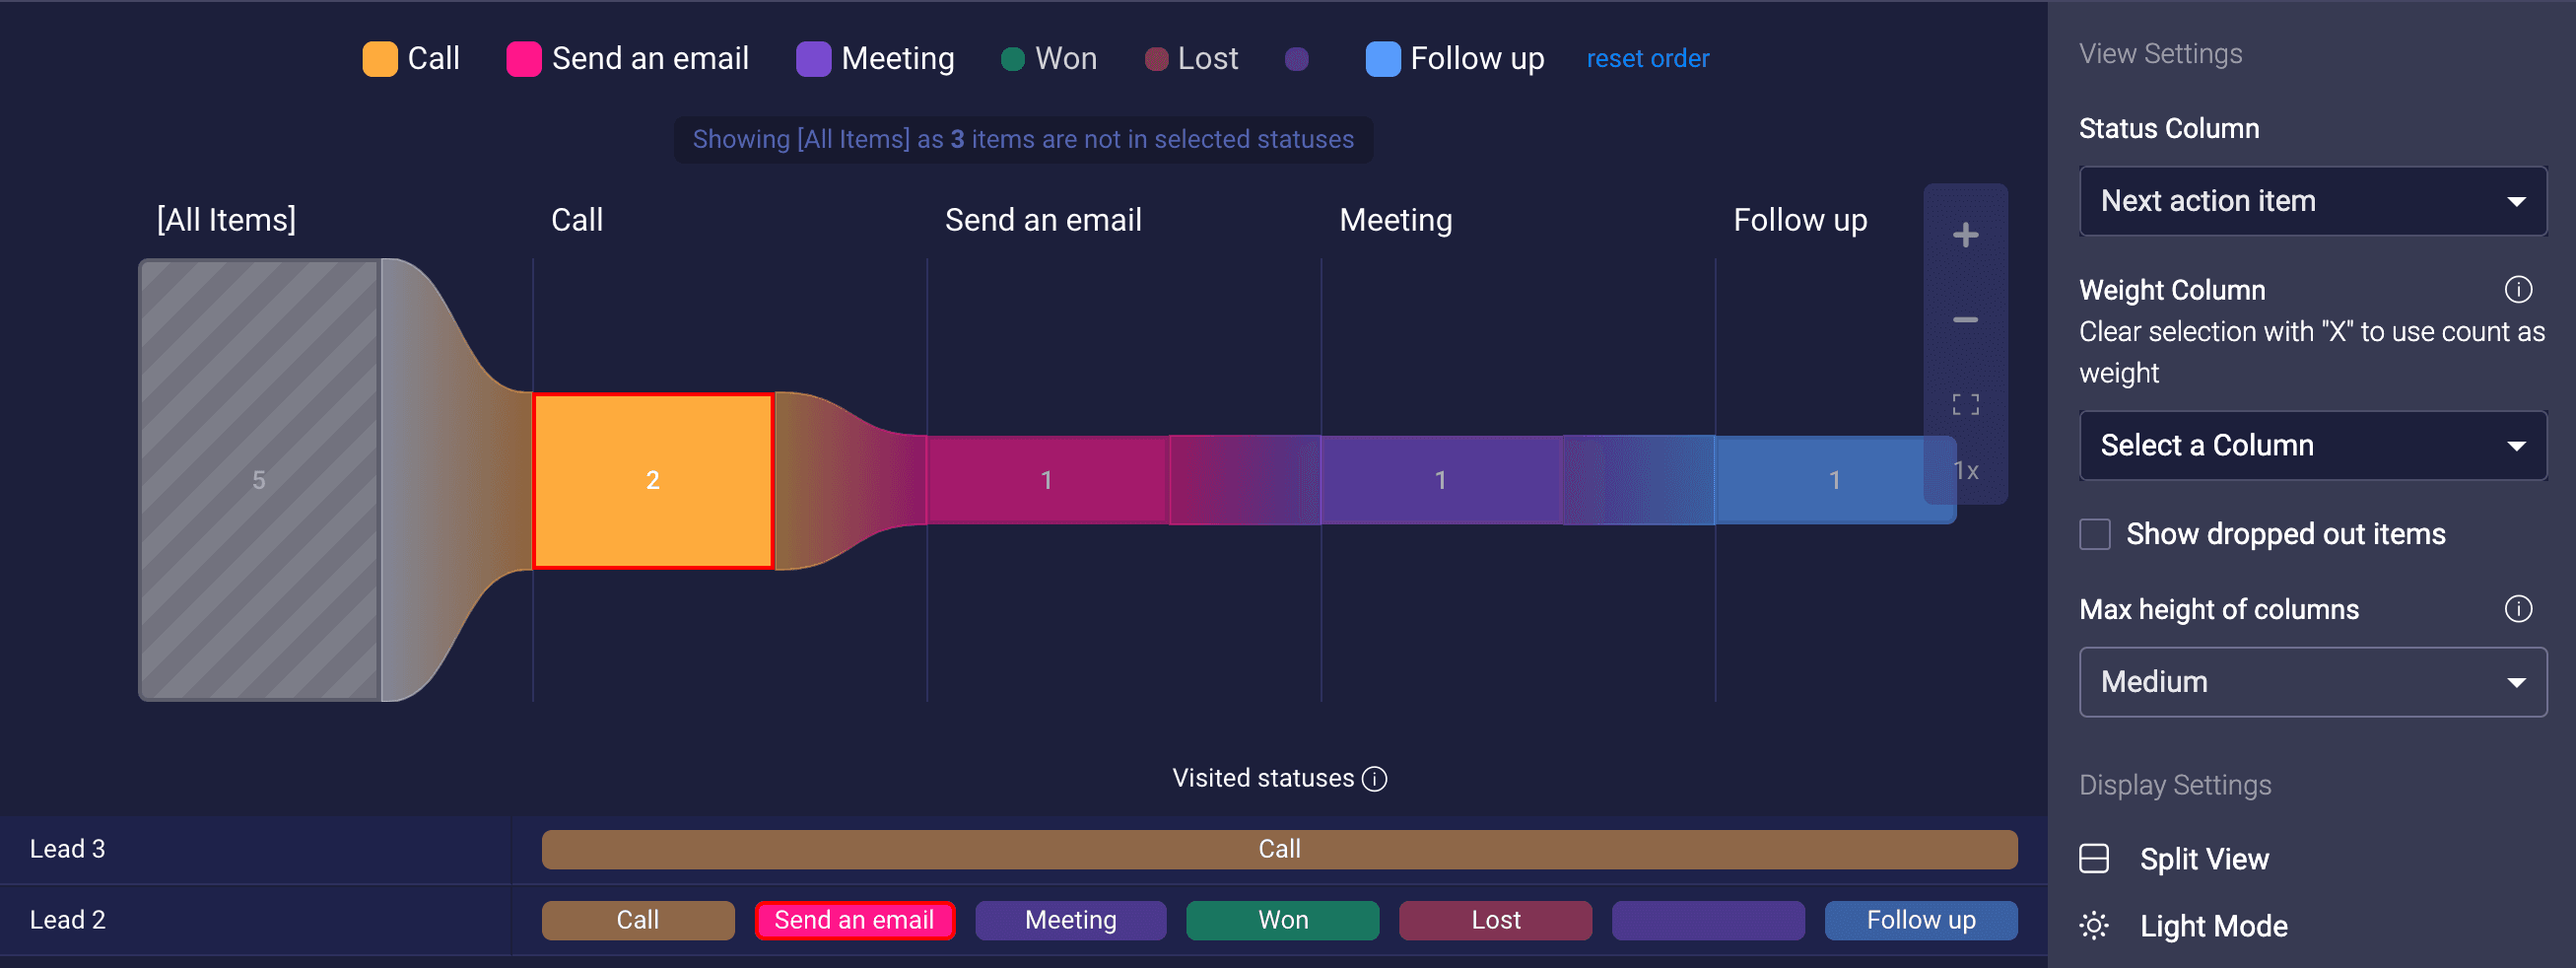Click the orange Call legend swatch
Screen dimensions: 2576x968
tap(380, 59)
